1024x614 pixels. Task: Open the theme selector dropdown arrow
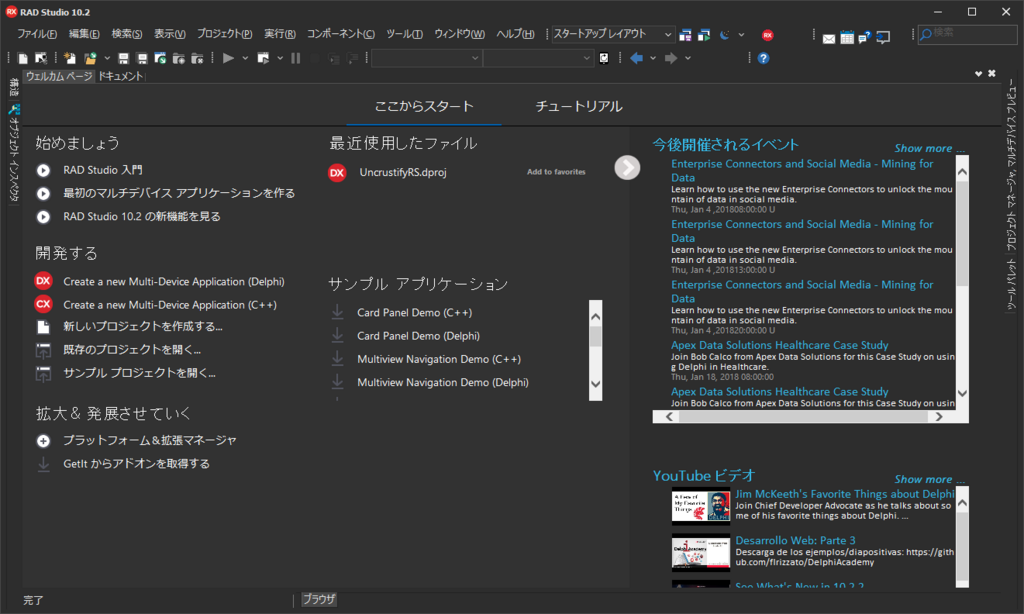pos(741,35)
